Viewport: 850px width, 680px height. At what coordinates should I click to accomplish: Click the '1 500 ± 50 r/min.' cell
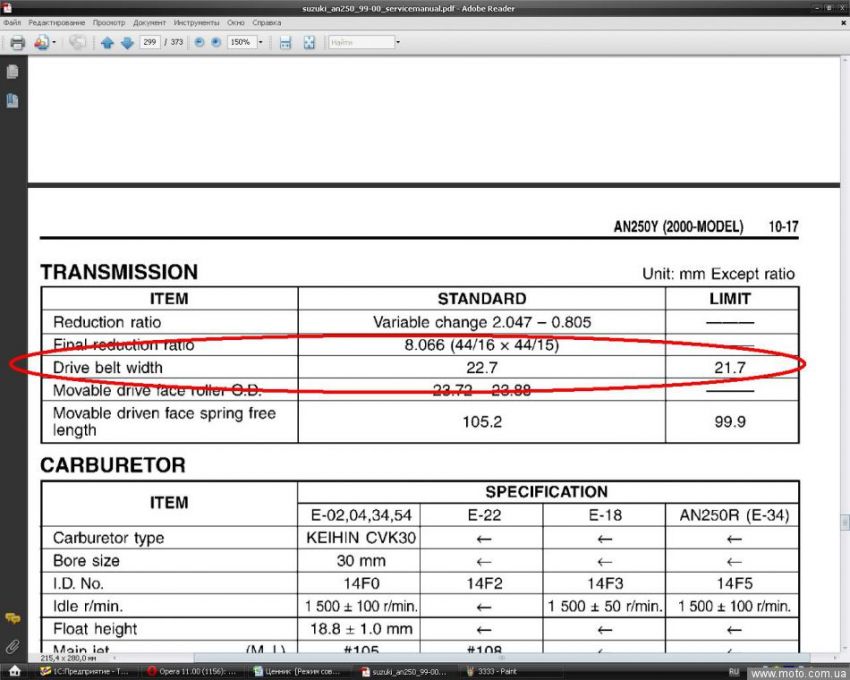point(604,606)
